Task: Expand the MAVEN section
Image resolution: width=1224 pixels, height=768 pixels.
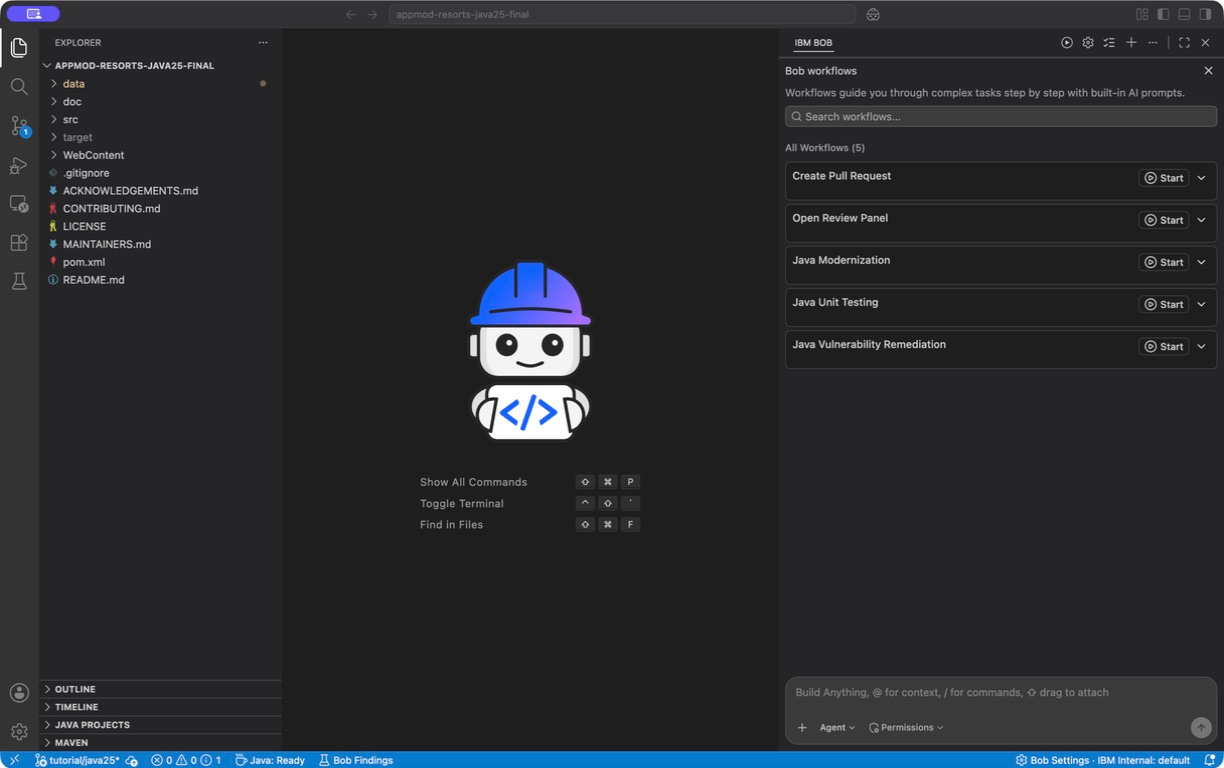Action: coord(160,743)
